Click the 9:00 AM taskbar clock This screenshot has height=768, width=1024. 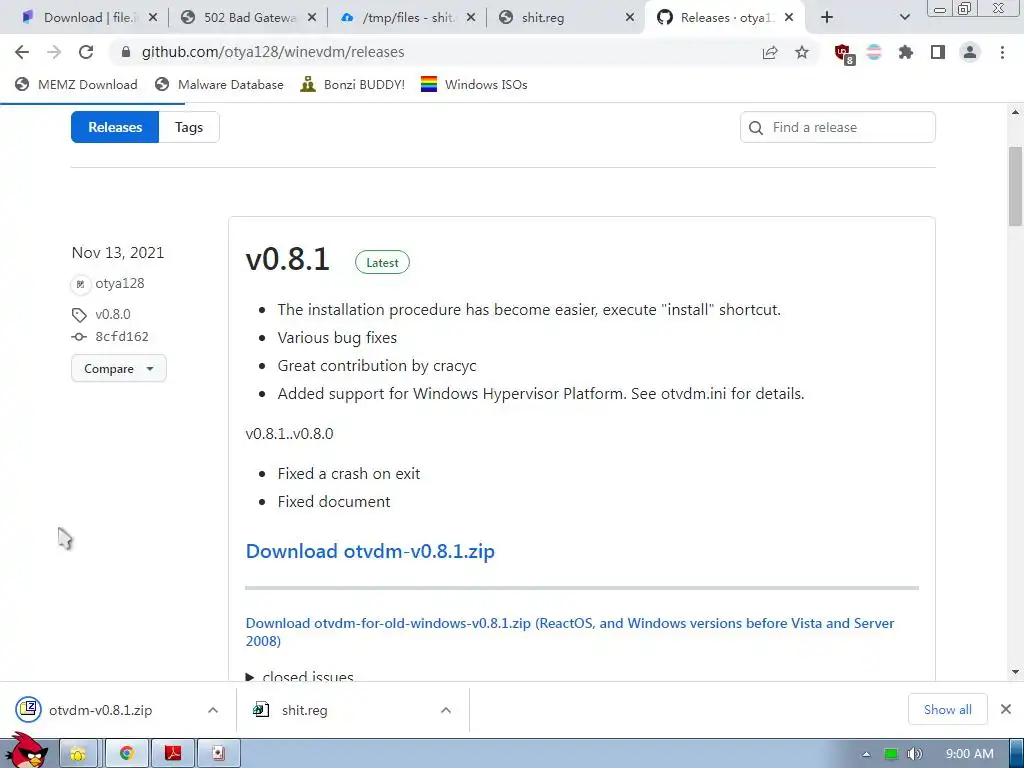[x=969, y=754]
